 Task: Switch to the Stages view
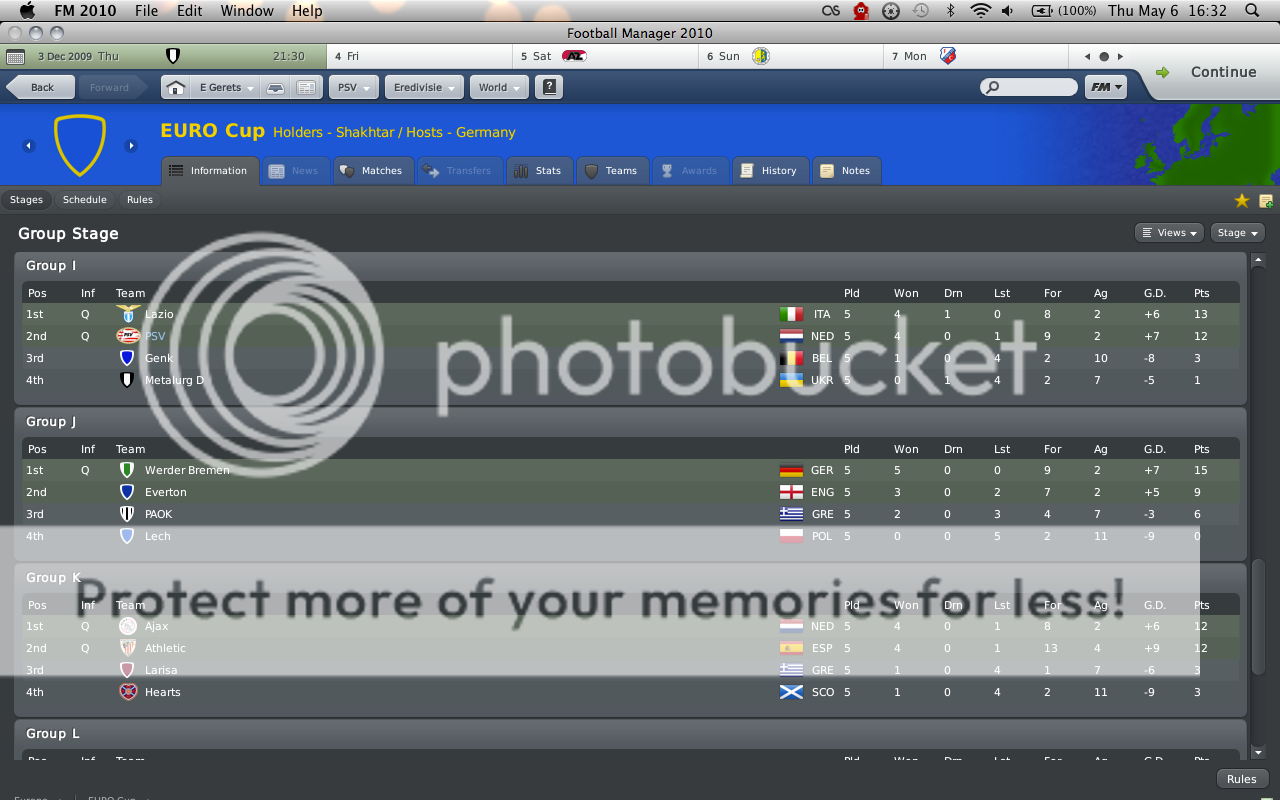click(x=26, y=200)
